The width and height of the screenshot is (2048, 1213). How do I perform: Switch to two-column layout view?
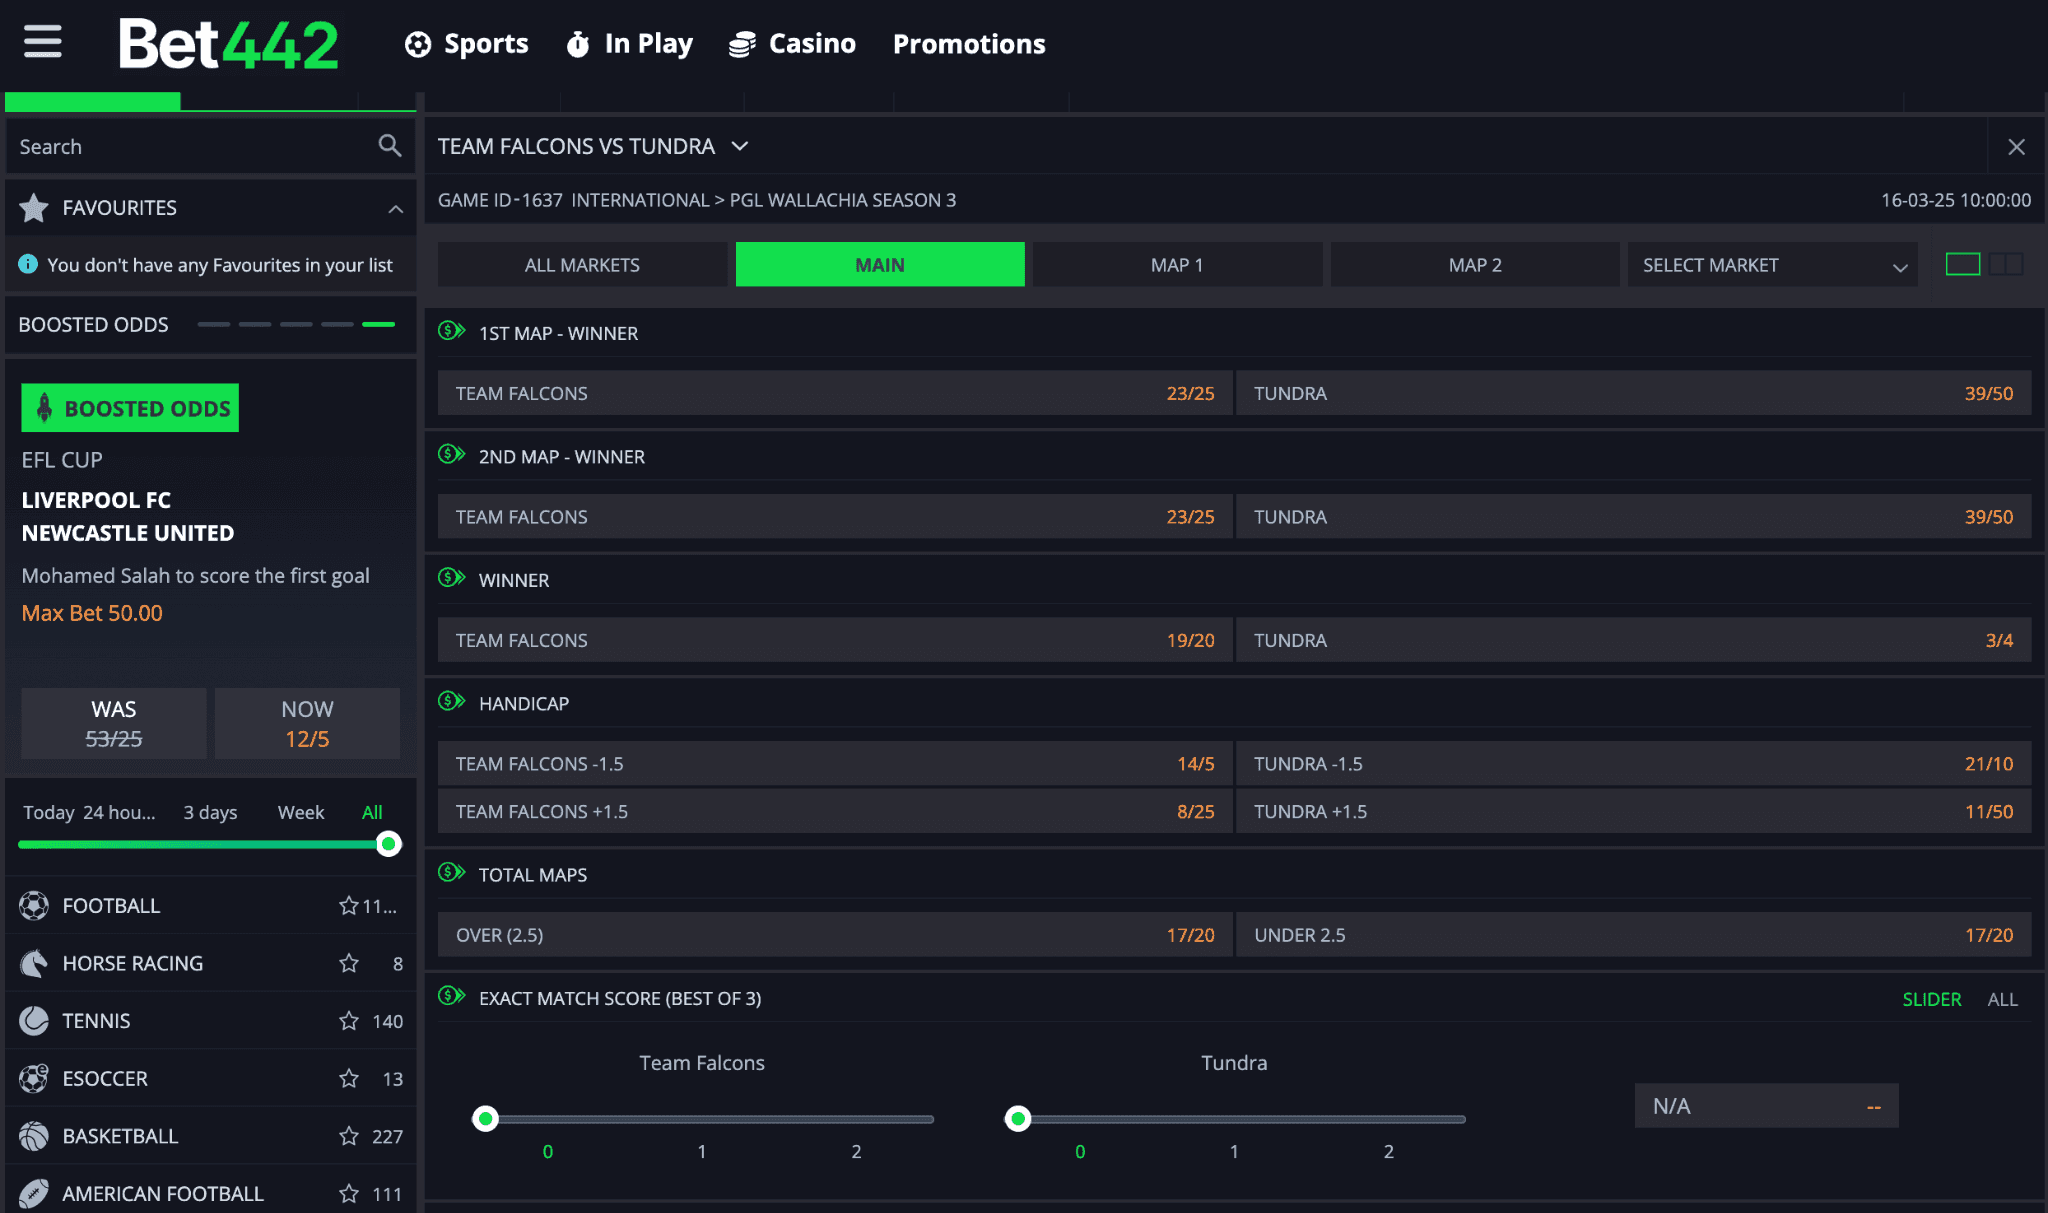2006,264
